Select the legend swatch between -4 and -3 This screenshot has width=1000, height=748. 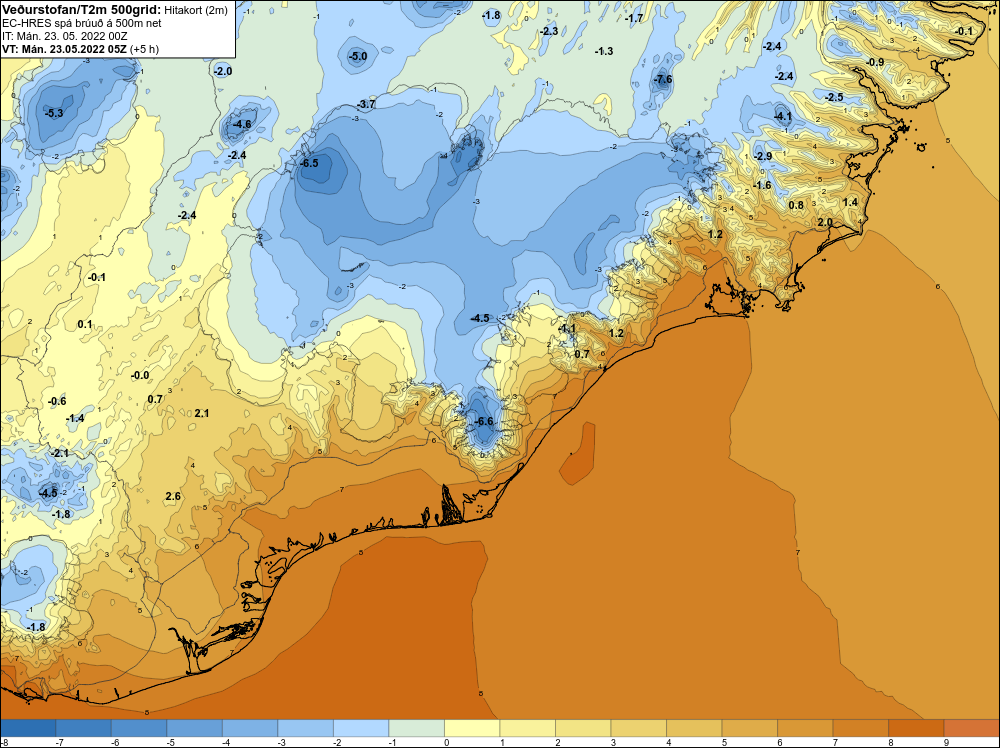tap(250, 728)
